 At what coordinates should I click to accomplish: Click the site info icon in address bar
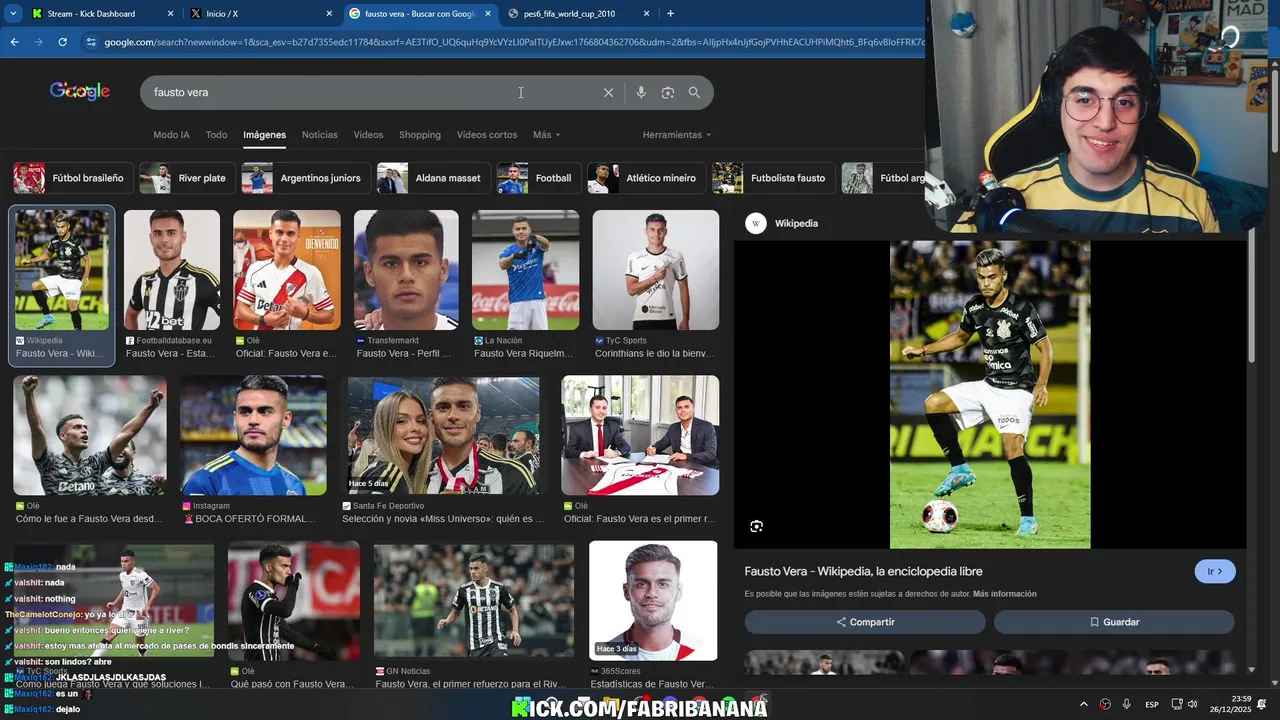tap(91, 42)
